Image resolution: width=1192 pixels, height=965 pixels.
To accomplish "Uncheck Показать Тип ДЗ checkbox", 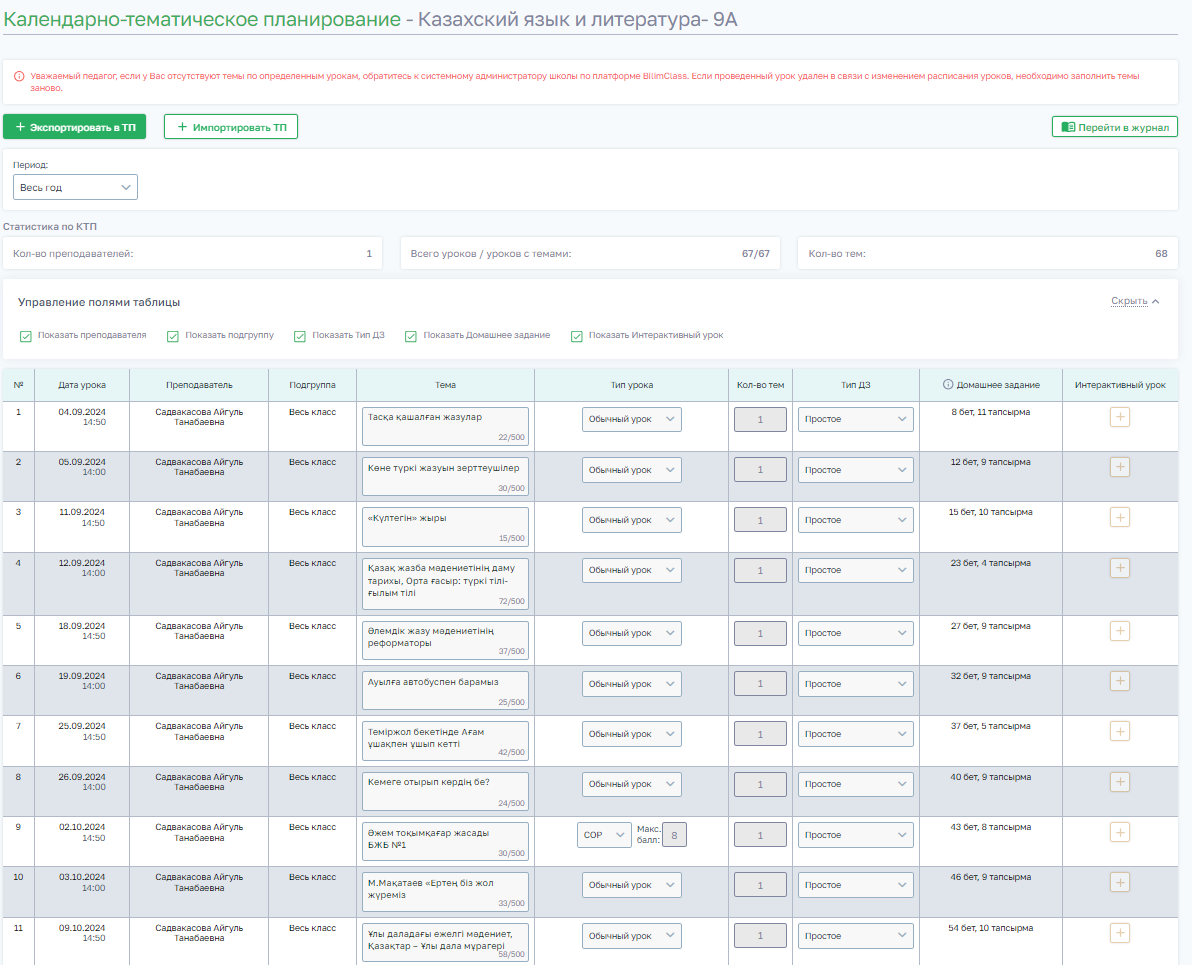I will coord(300,336).
